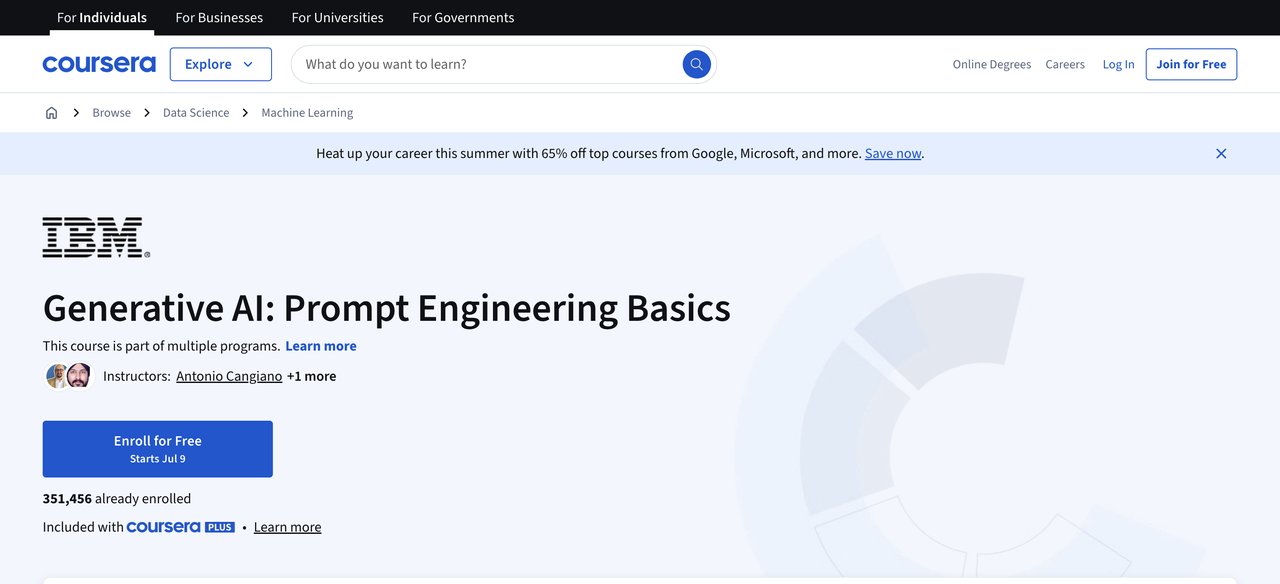This screenshot has width=1280, height=584.
Task: Click the search input field
Action: coord(480,63)
